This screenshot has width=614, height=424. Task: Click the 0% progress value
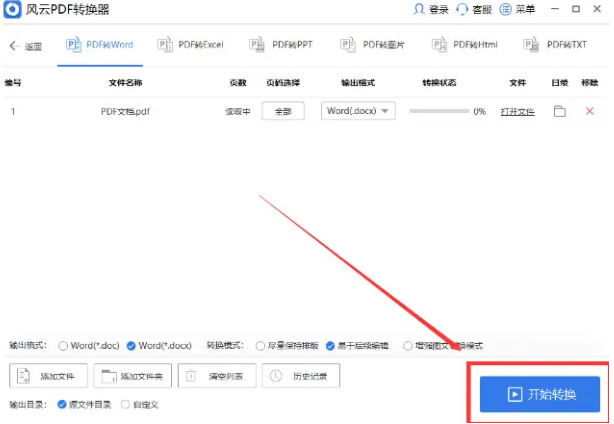click(480, 112)
